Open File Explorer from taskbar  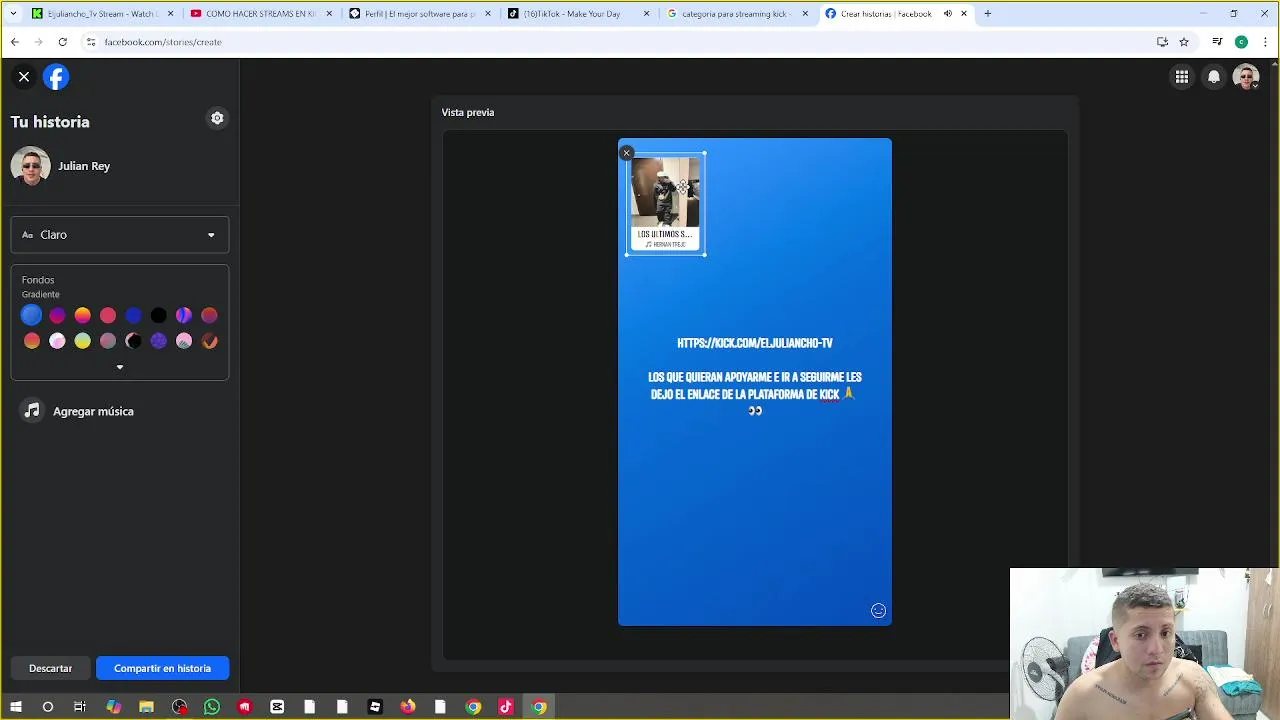click(x=146, y=707)
